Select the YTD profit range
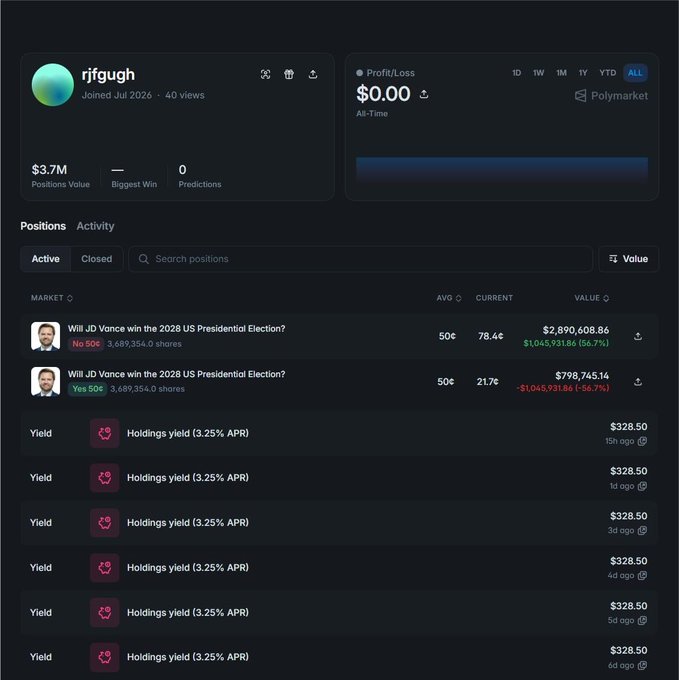Screen dimensions: 679x680 (607, 73)
